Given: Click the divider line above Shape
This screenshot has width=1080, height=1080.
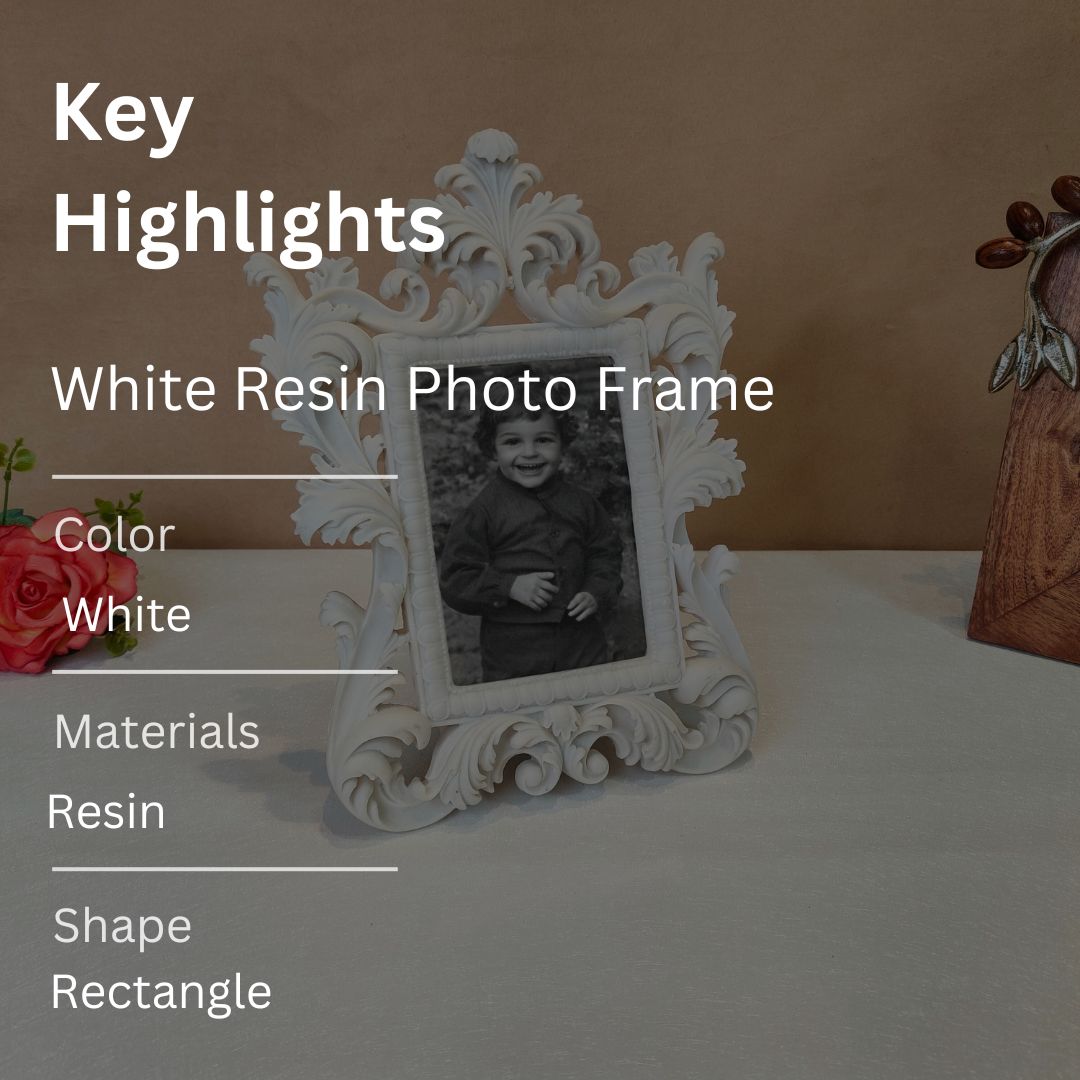Looking at the screenshot, I should click(225, 869).
